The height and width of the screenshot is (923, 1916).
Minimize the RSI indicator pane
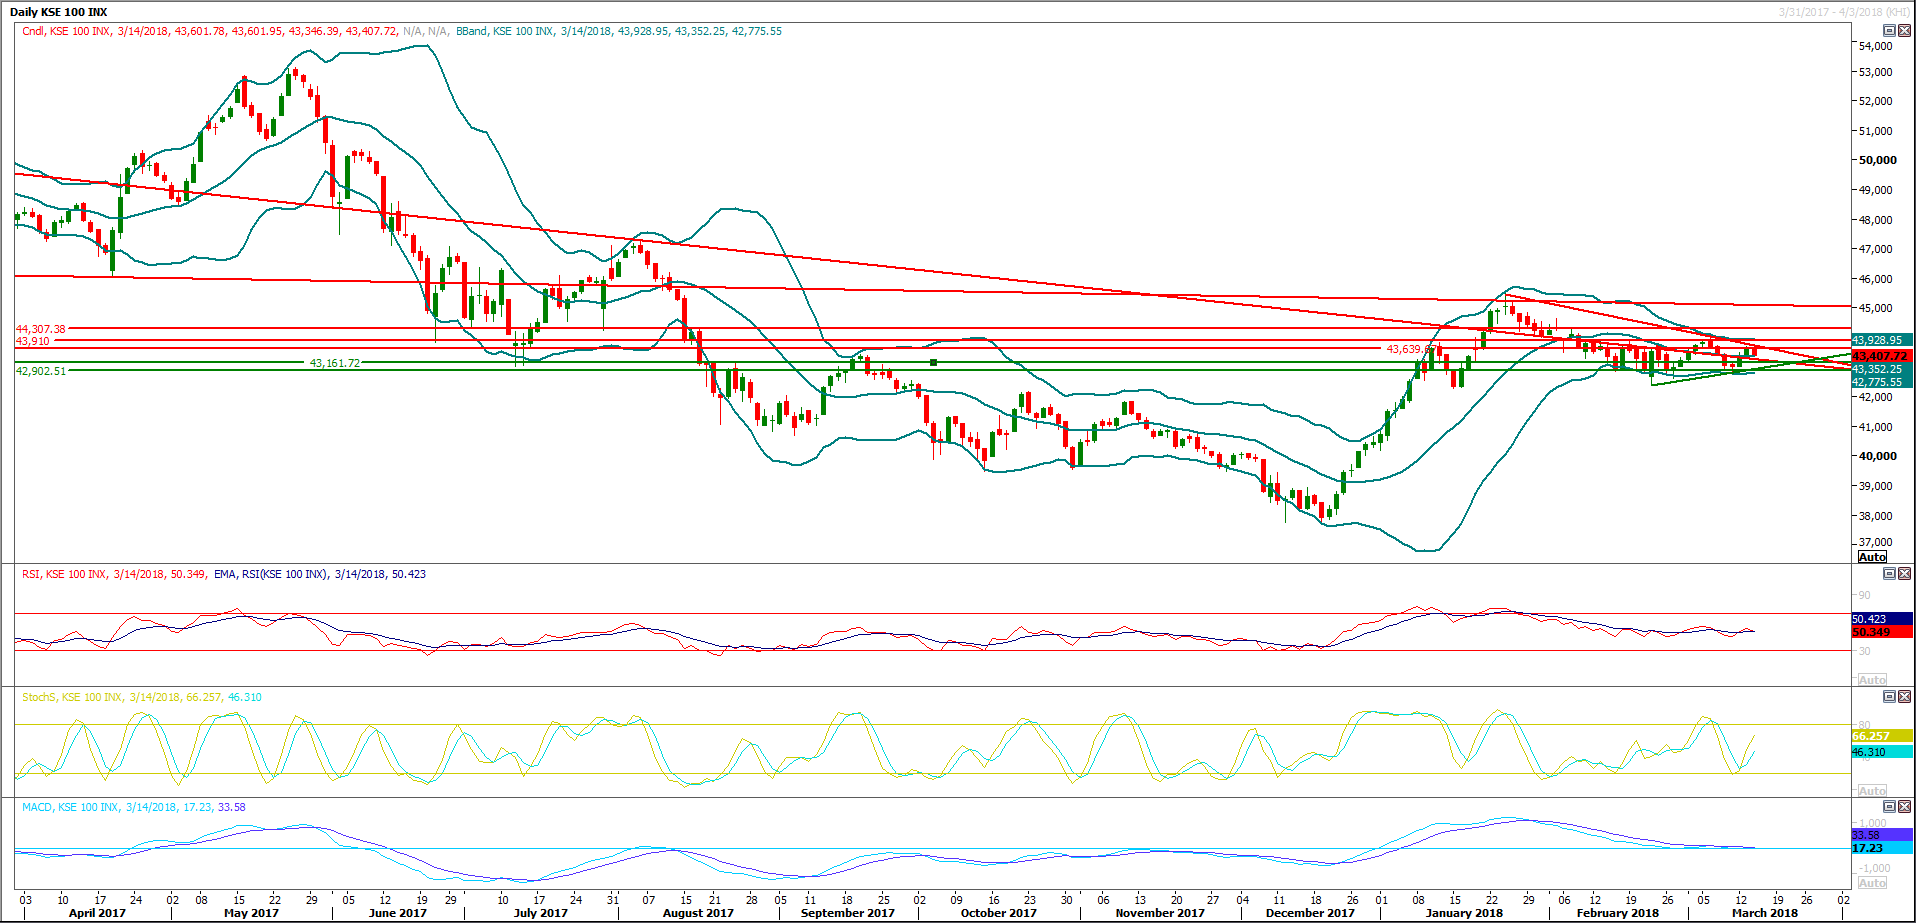(x=1889, y=574)
